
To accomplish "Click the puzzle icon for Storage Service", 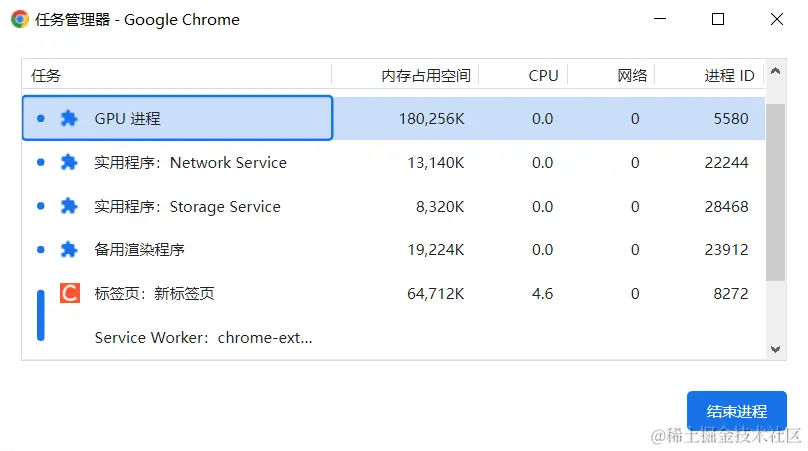I will [68, 206].
